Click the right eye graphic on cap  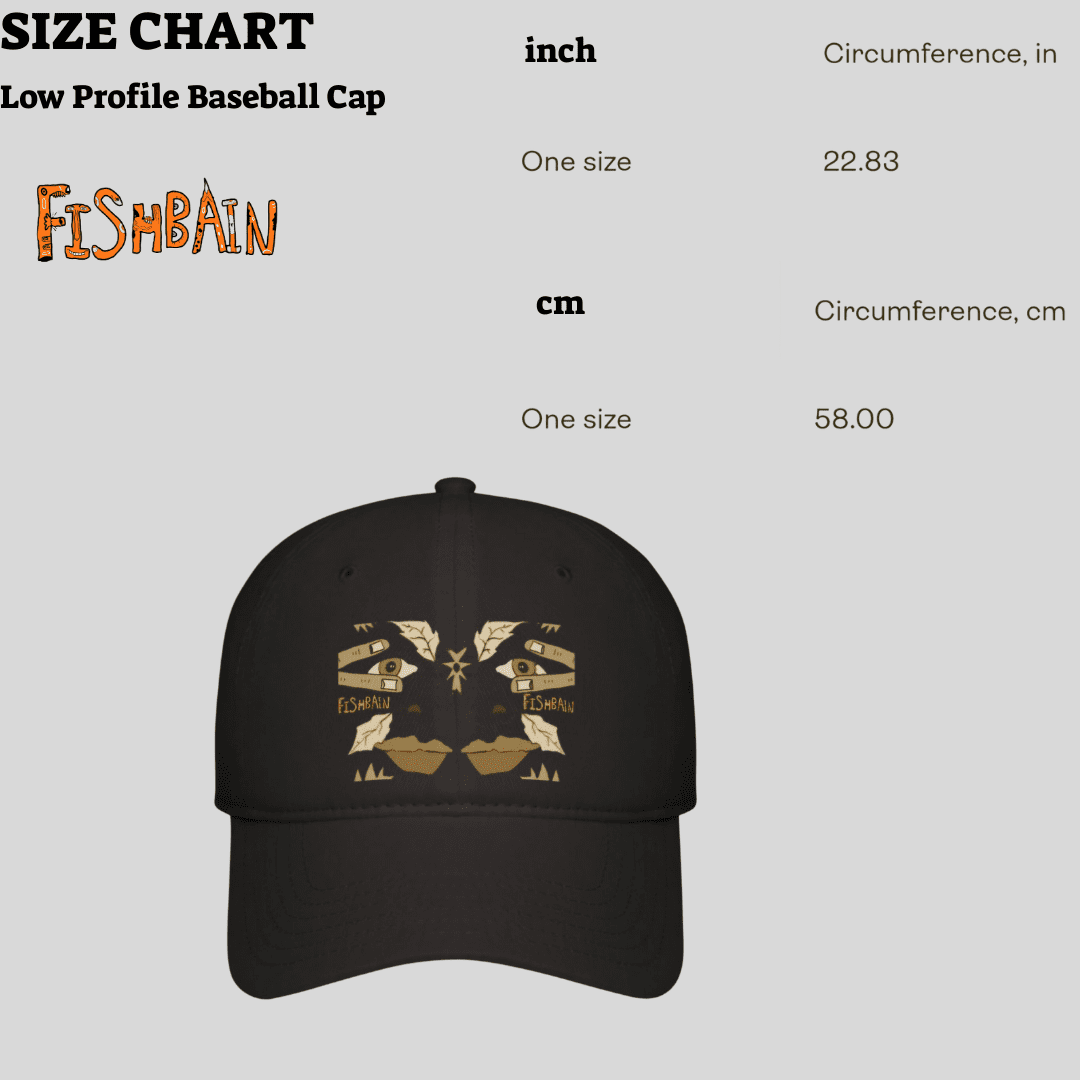[x=520, y=667]
